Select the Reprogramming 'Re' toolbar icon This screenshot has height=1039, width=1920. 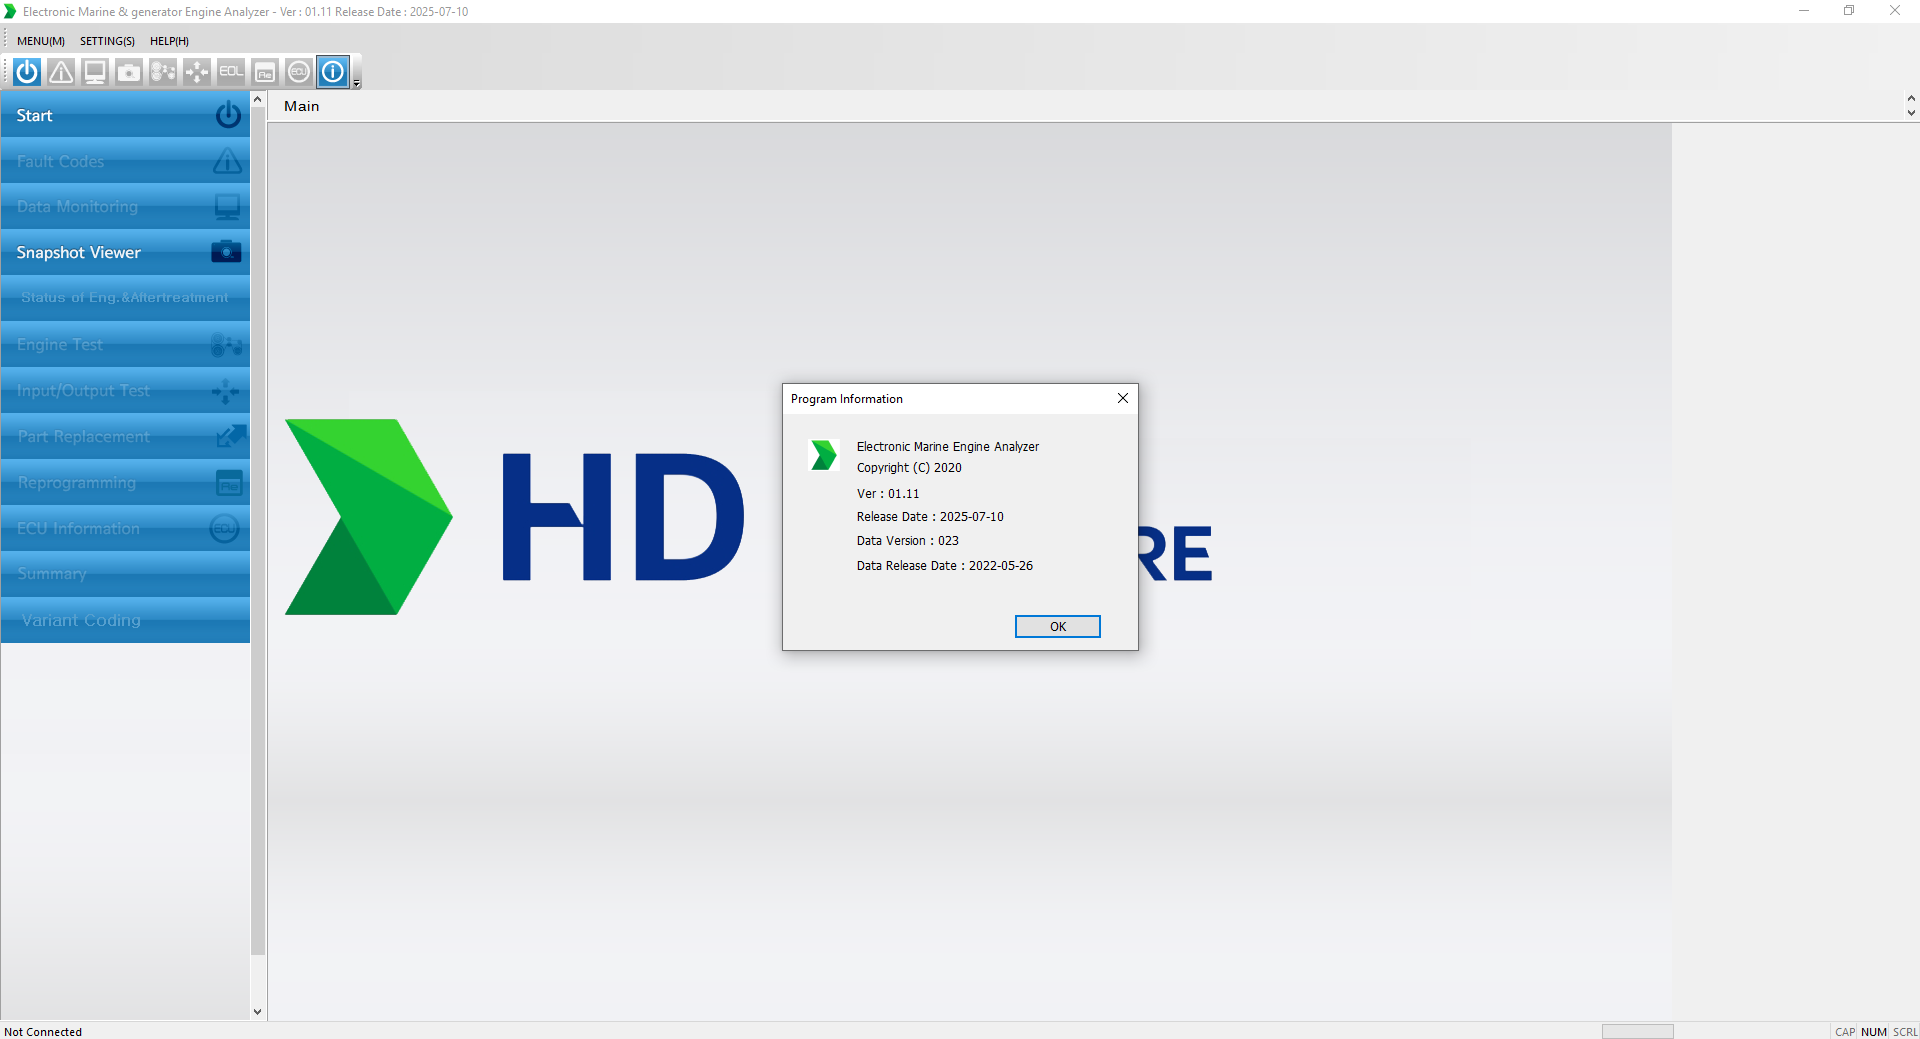pos(265,72)
